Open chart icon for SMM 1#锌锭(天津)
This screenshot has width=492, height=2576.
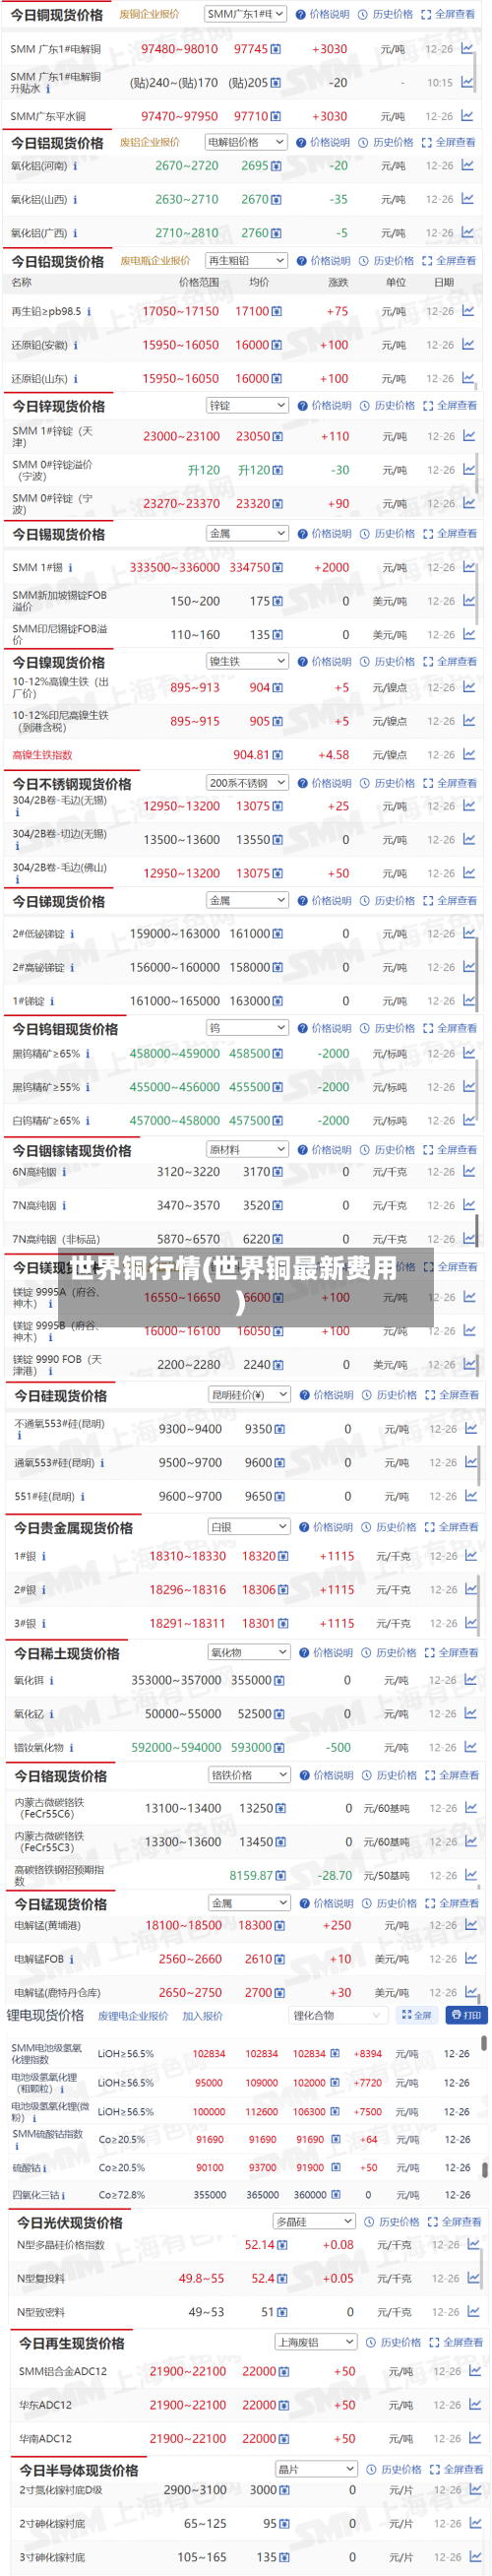469,436
